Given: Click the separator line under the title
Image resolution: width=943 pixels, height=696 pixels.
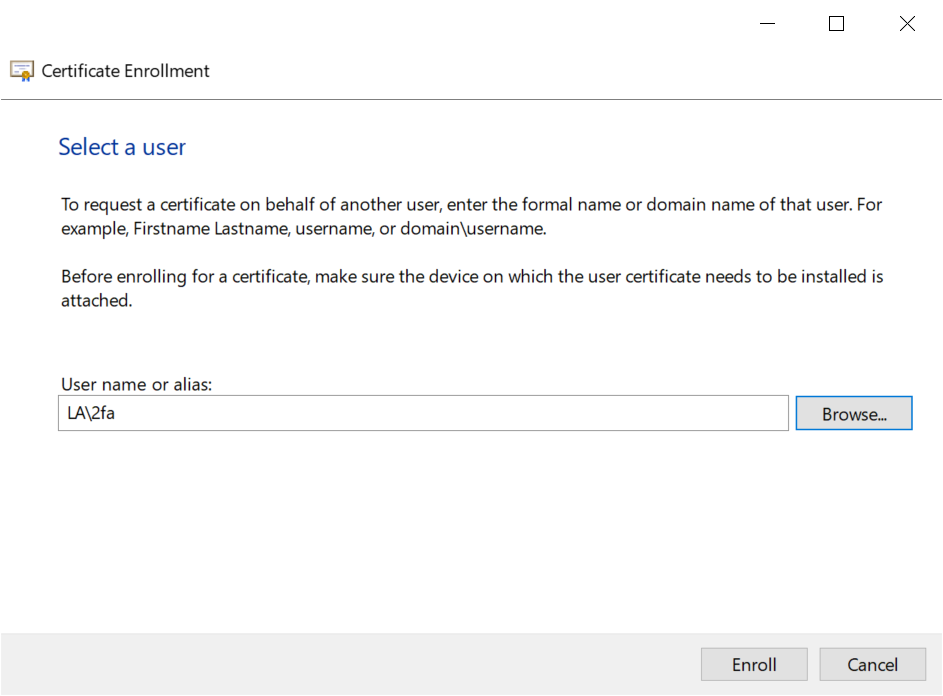Looking at the screenshot, I should [x=471, y=100].
